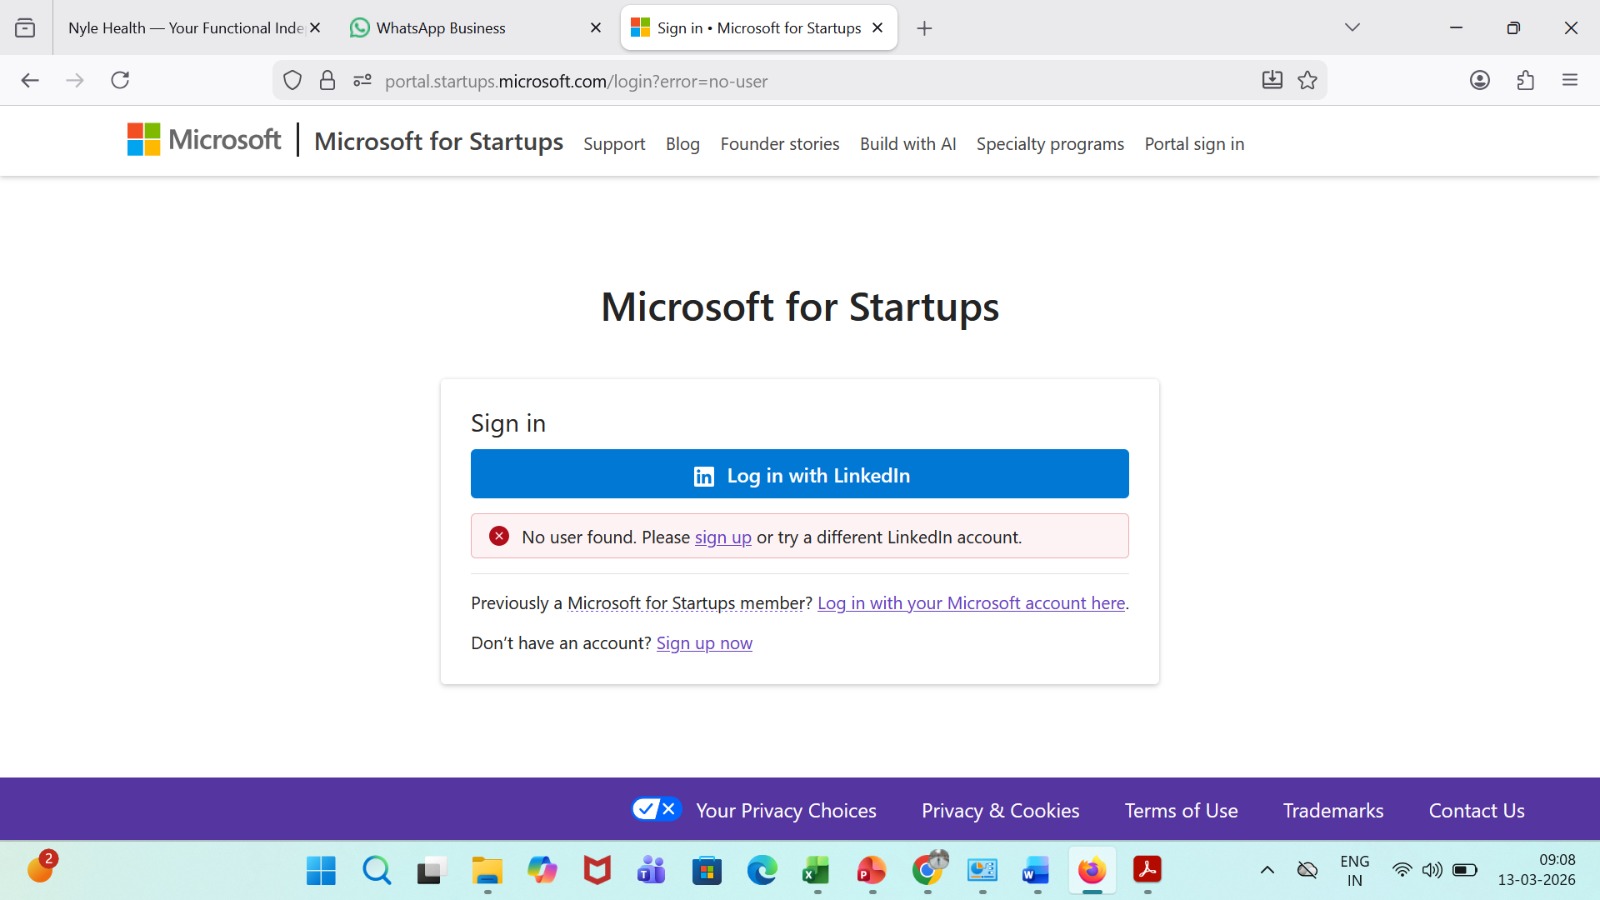Switch to the Nyle Health tab
This screenshot has height=900, width=1600.
(x=185, y=28)
